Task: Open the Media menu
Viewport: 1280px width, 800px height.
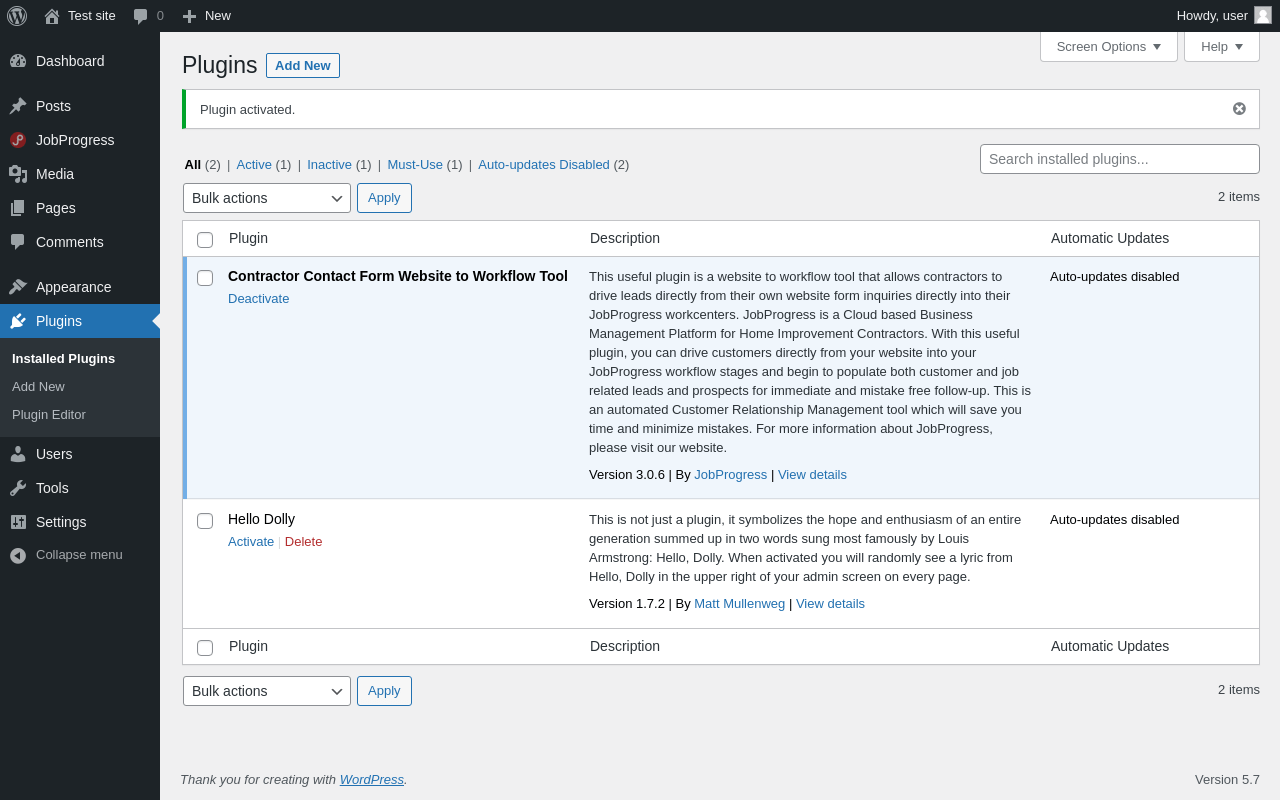Action: (x=80, y=174)
